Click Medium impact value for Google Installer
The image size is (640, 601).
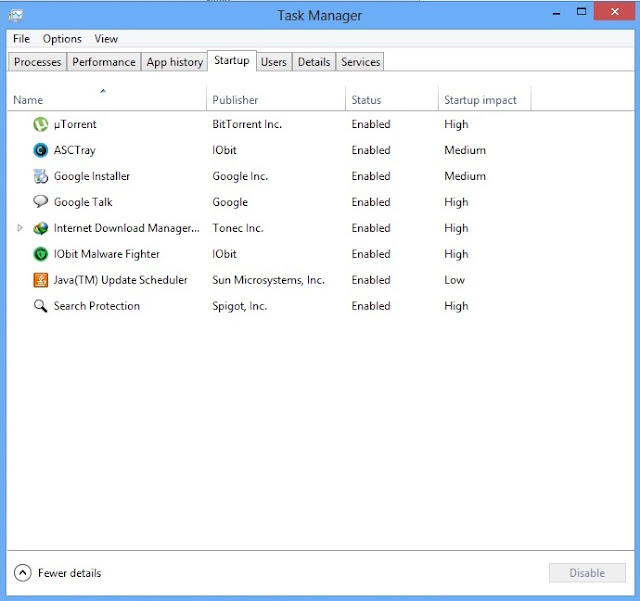point(465,176)
